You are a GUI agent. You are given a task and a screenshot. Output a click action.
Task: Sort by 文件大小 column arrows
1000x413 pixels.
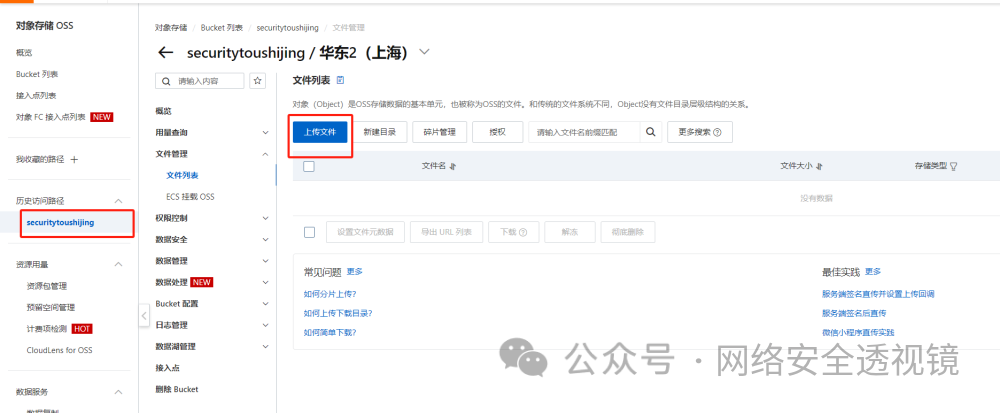[x=820, y=166]
